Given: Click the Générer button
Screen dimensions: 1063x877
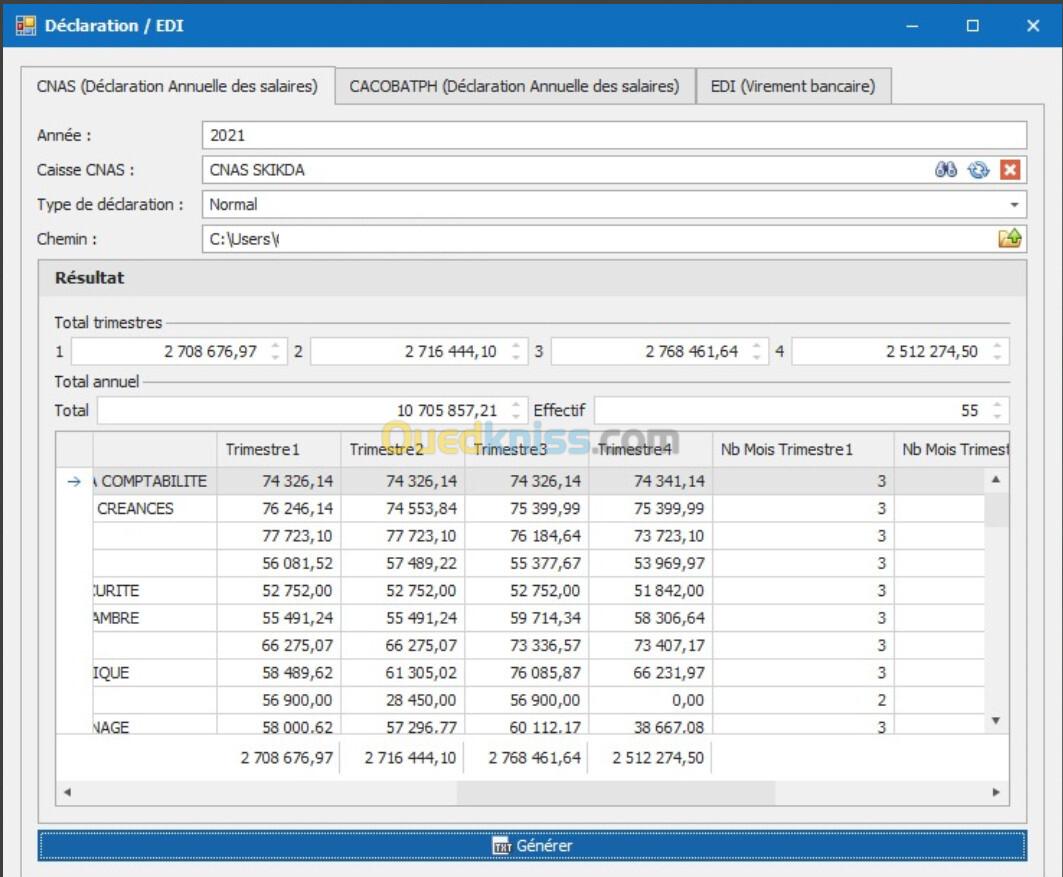Looking at the screenshot, I should point(532,846).
